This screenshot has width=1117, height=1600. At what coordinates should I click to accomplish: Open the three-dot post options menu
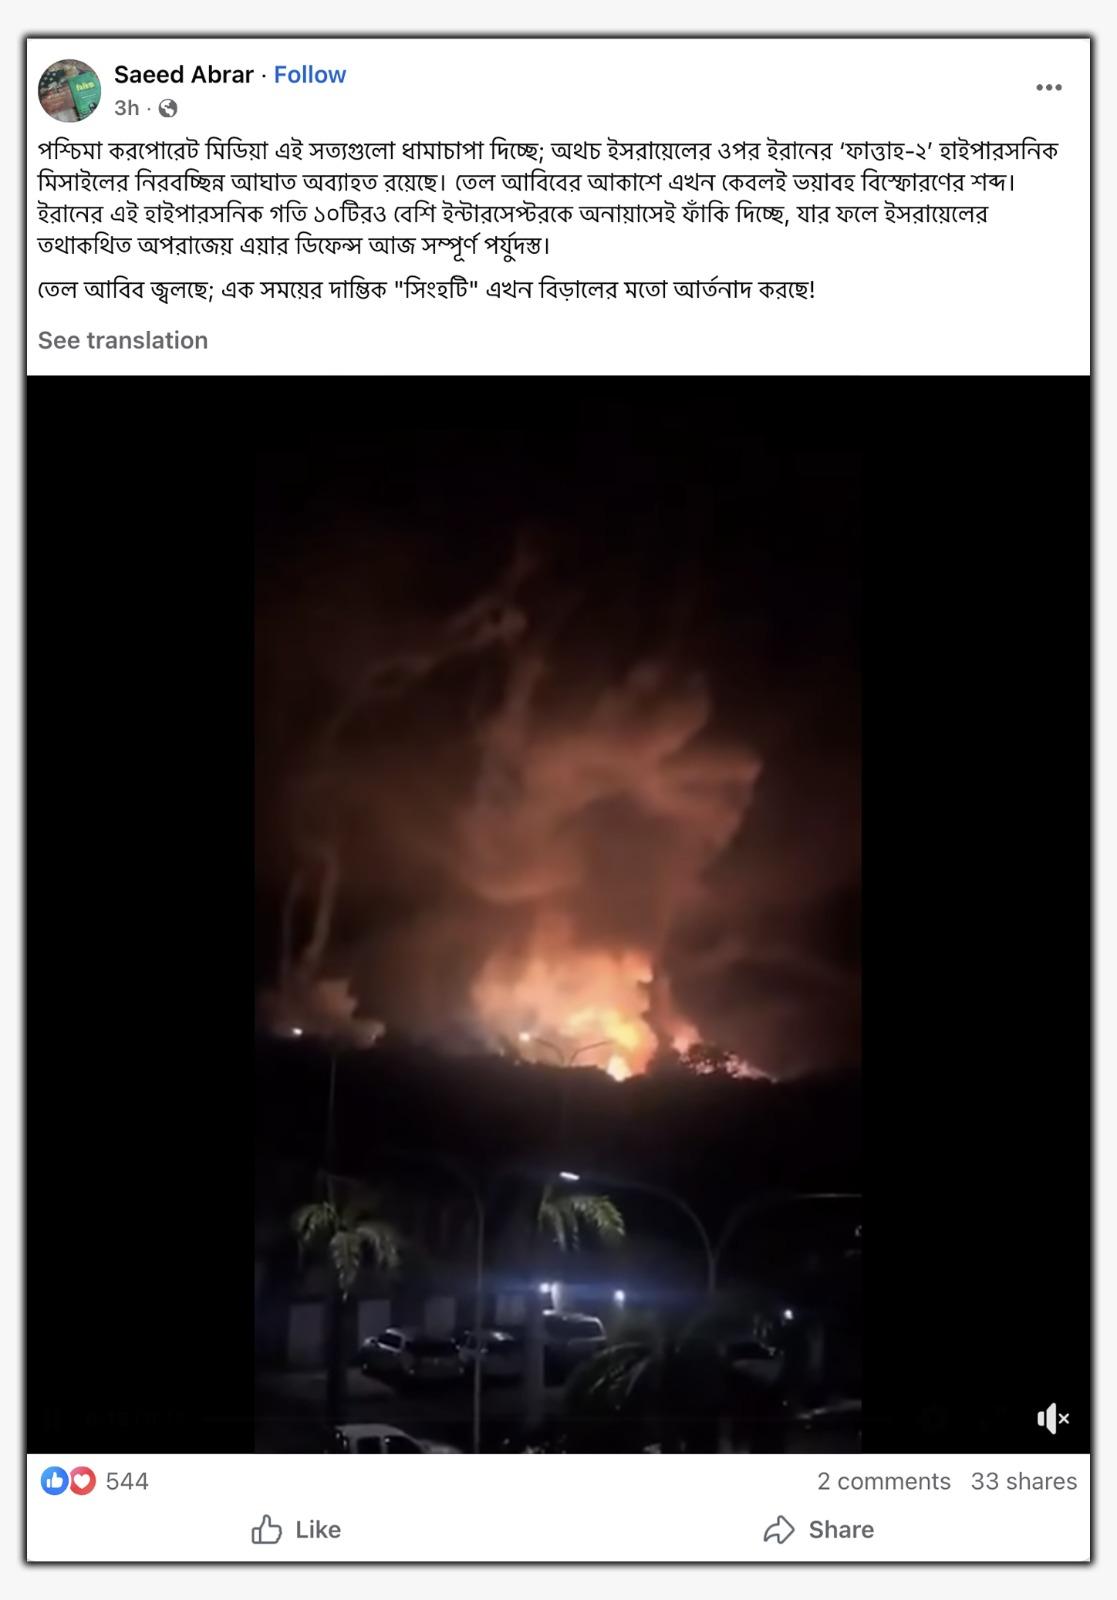pyautogui.click(x=1048, y=88)
